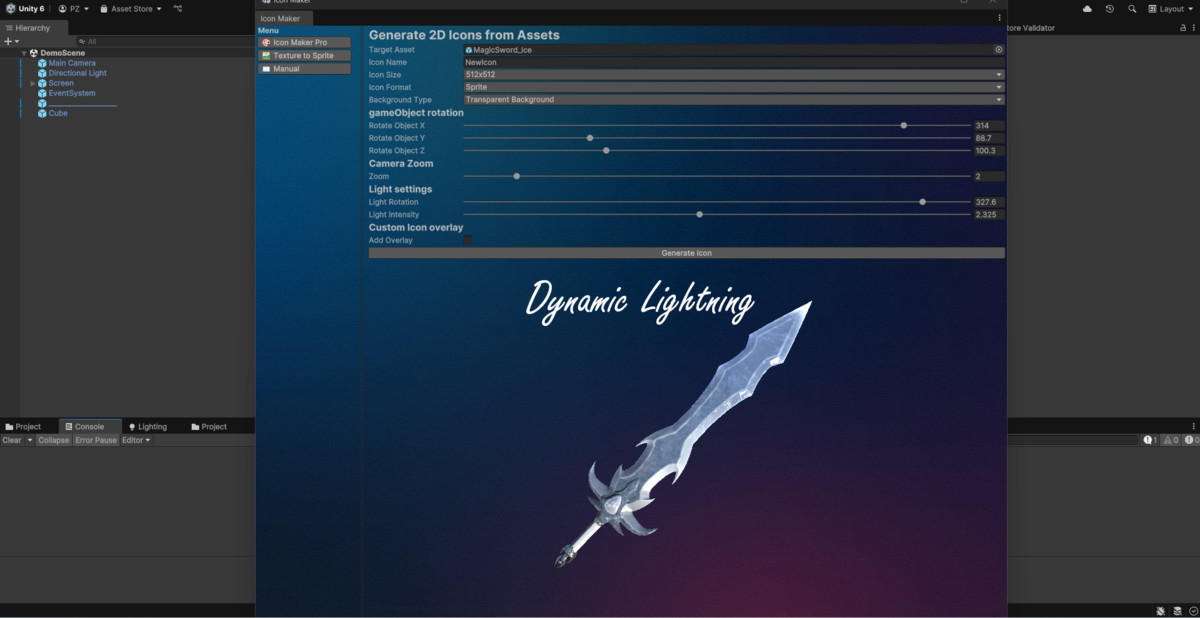This screenshot has height=618, width=1200.
Task: Click the Rotate Object X value 314
Action: click(x=989, y=126)
